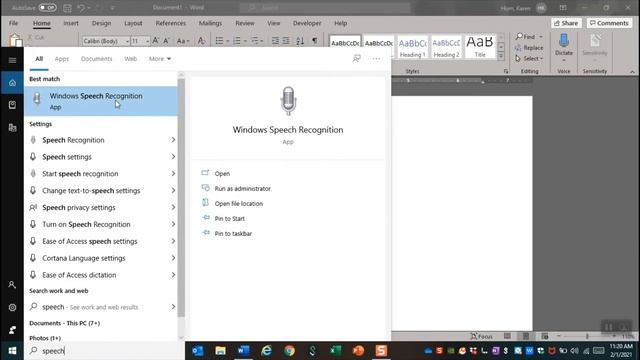Open search options ellipsis menu

pos(376,59)
